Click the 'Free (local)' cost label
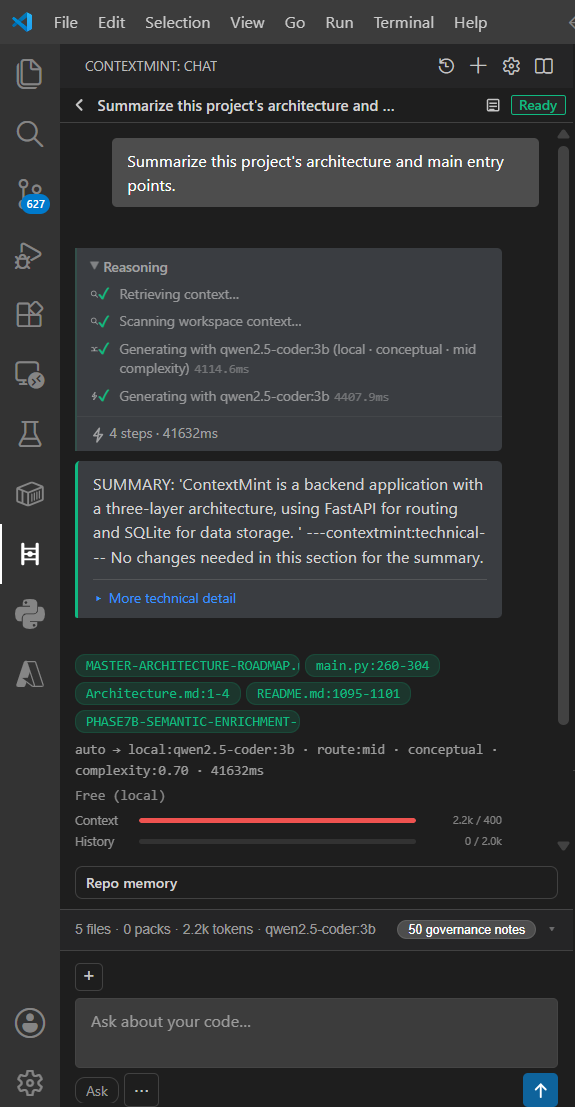This screenshot has height=1107, width=575. point(120,796)
